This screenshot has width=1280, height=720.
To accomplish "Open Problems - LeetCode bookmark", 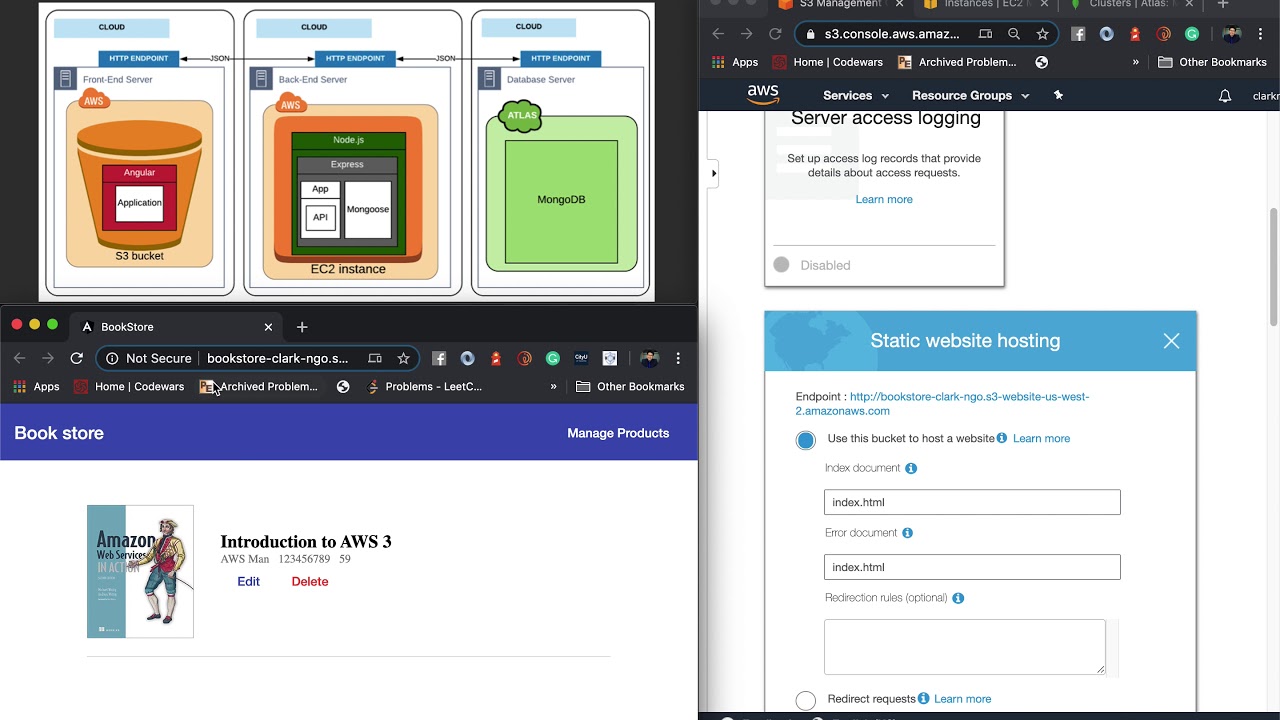I will click(424, 386).
